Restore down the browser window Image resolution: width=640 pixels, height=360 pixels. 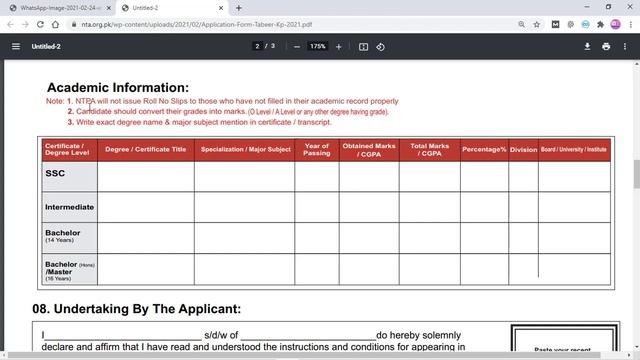pos(608,7)
